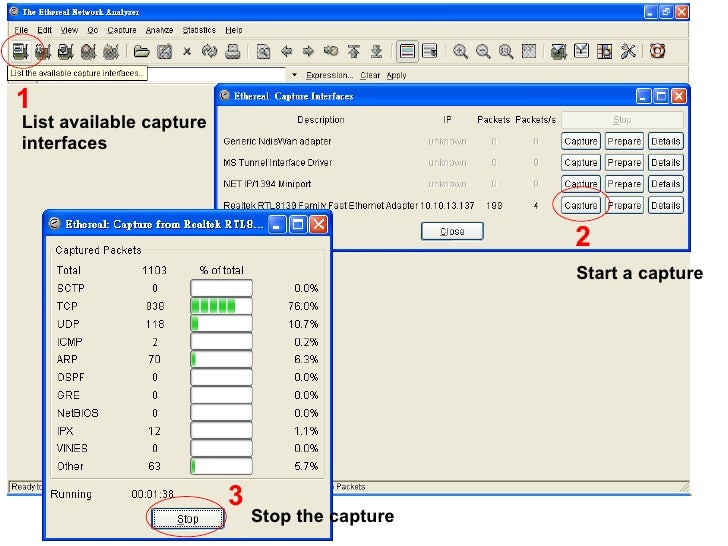Open the Capture filters toolbar icon
This screenshot has width=728, height=546.
point(559,51)
